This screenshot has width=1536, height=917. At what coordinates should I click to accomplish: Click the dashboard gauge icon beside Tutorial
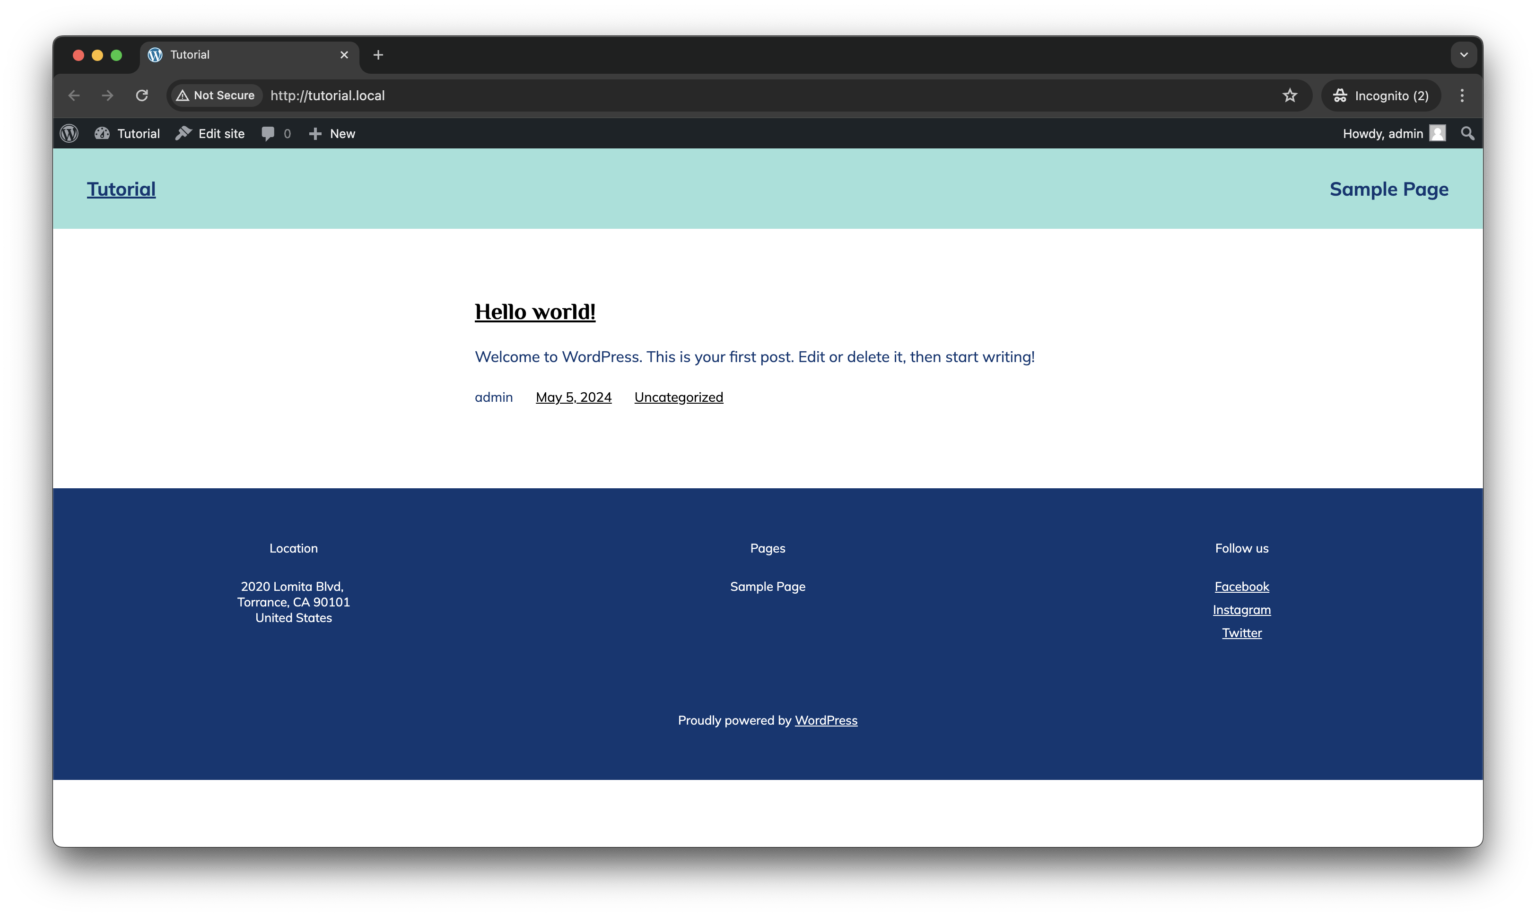(x=102, y=133)
